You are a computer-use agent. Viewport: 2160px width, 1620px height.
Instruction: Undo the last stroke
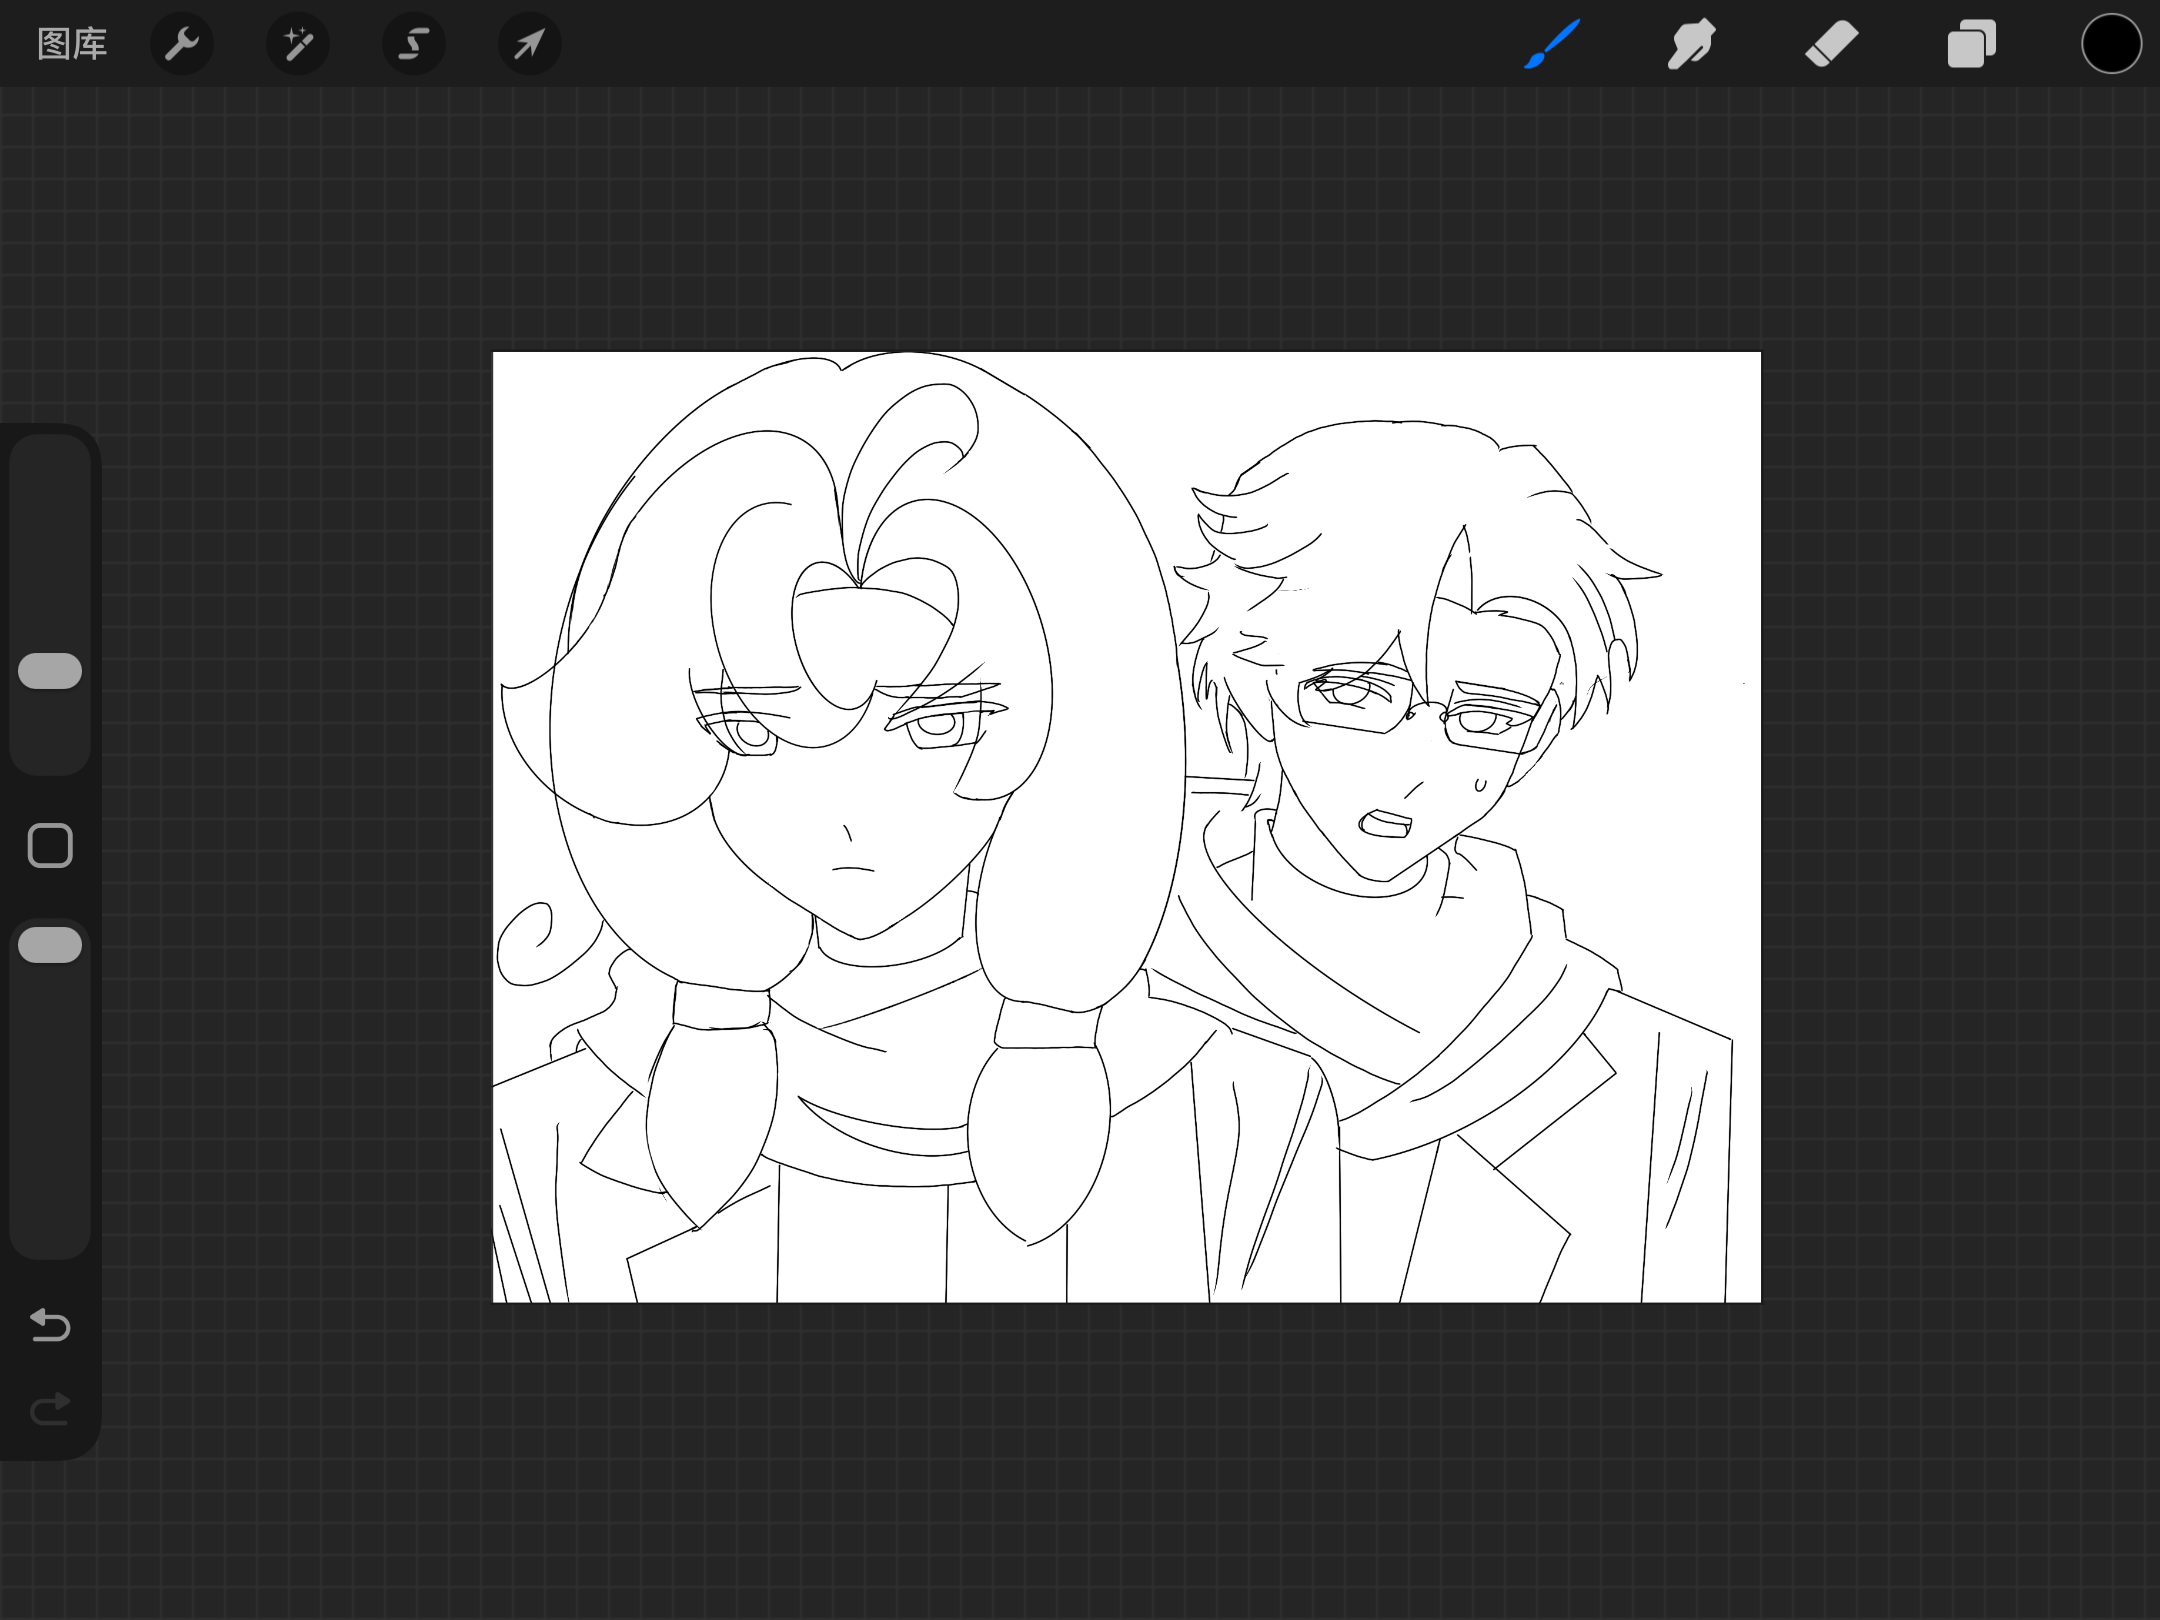[x=50, y=1325]
